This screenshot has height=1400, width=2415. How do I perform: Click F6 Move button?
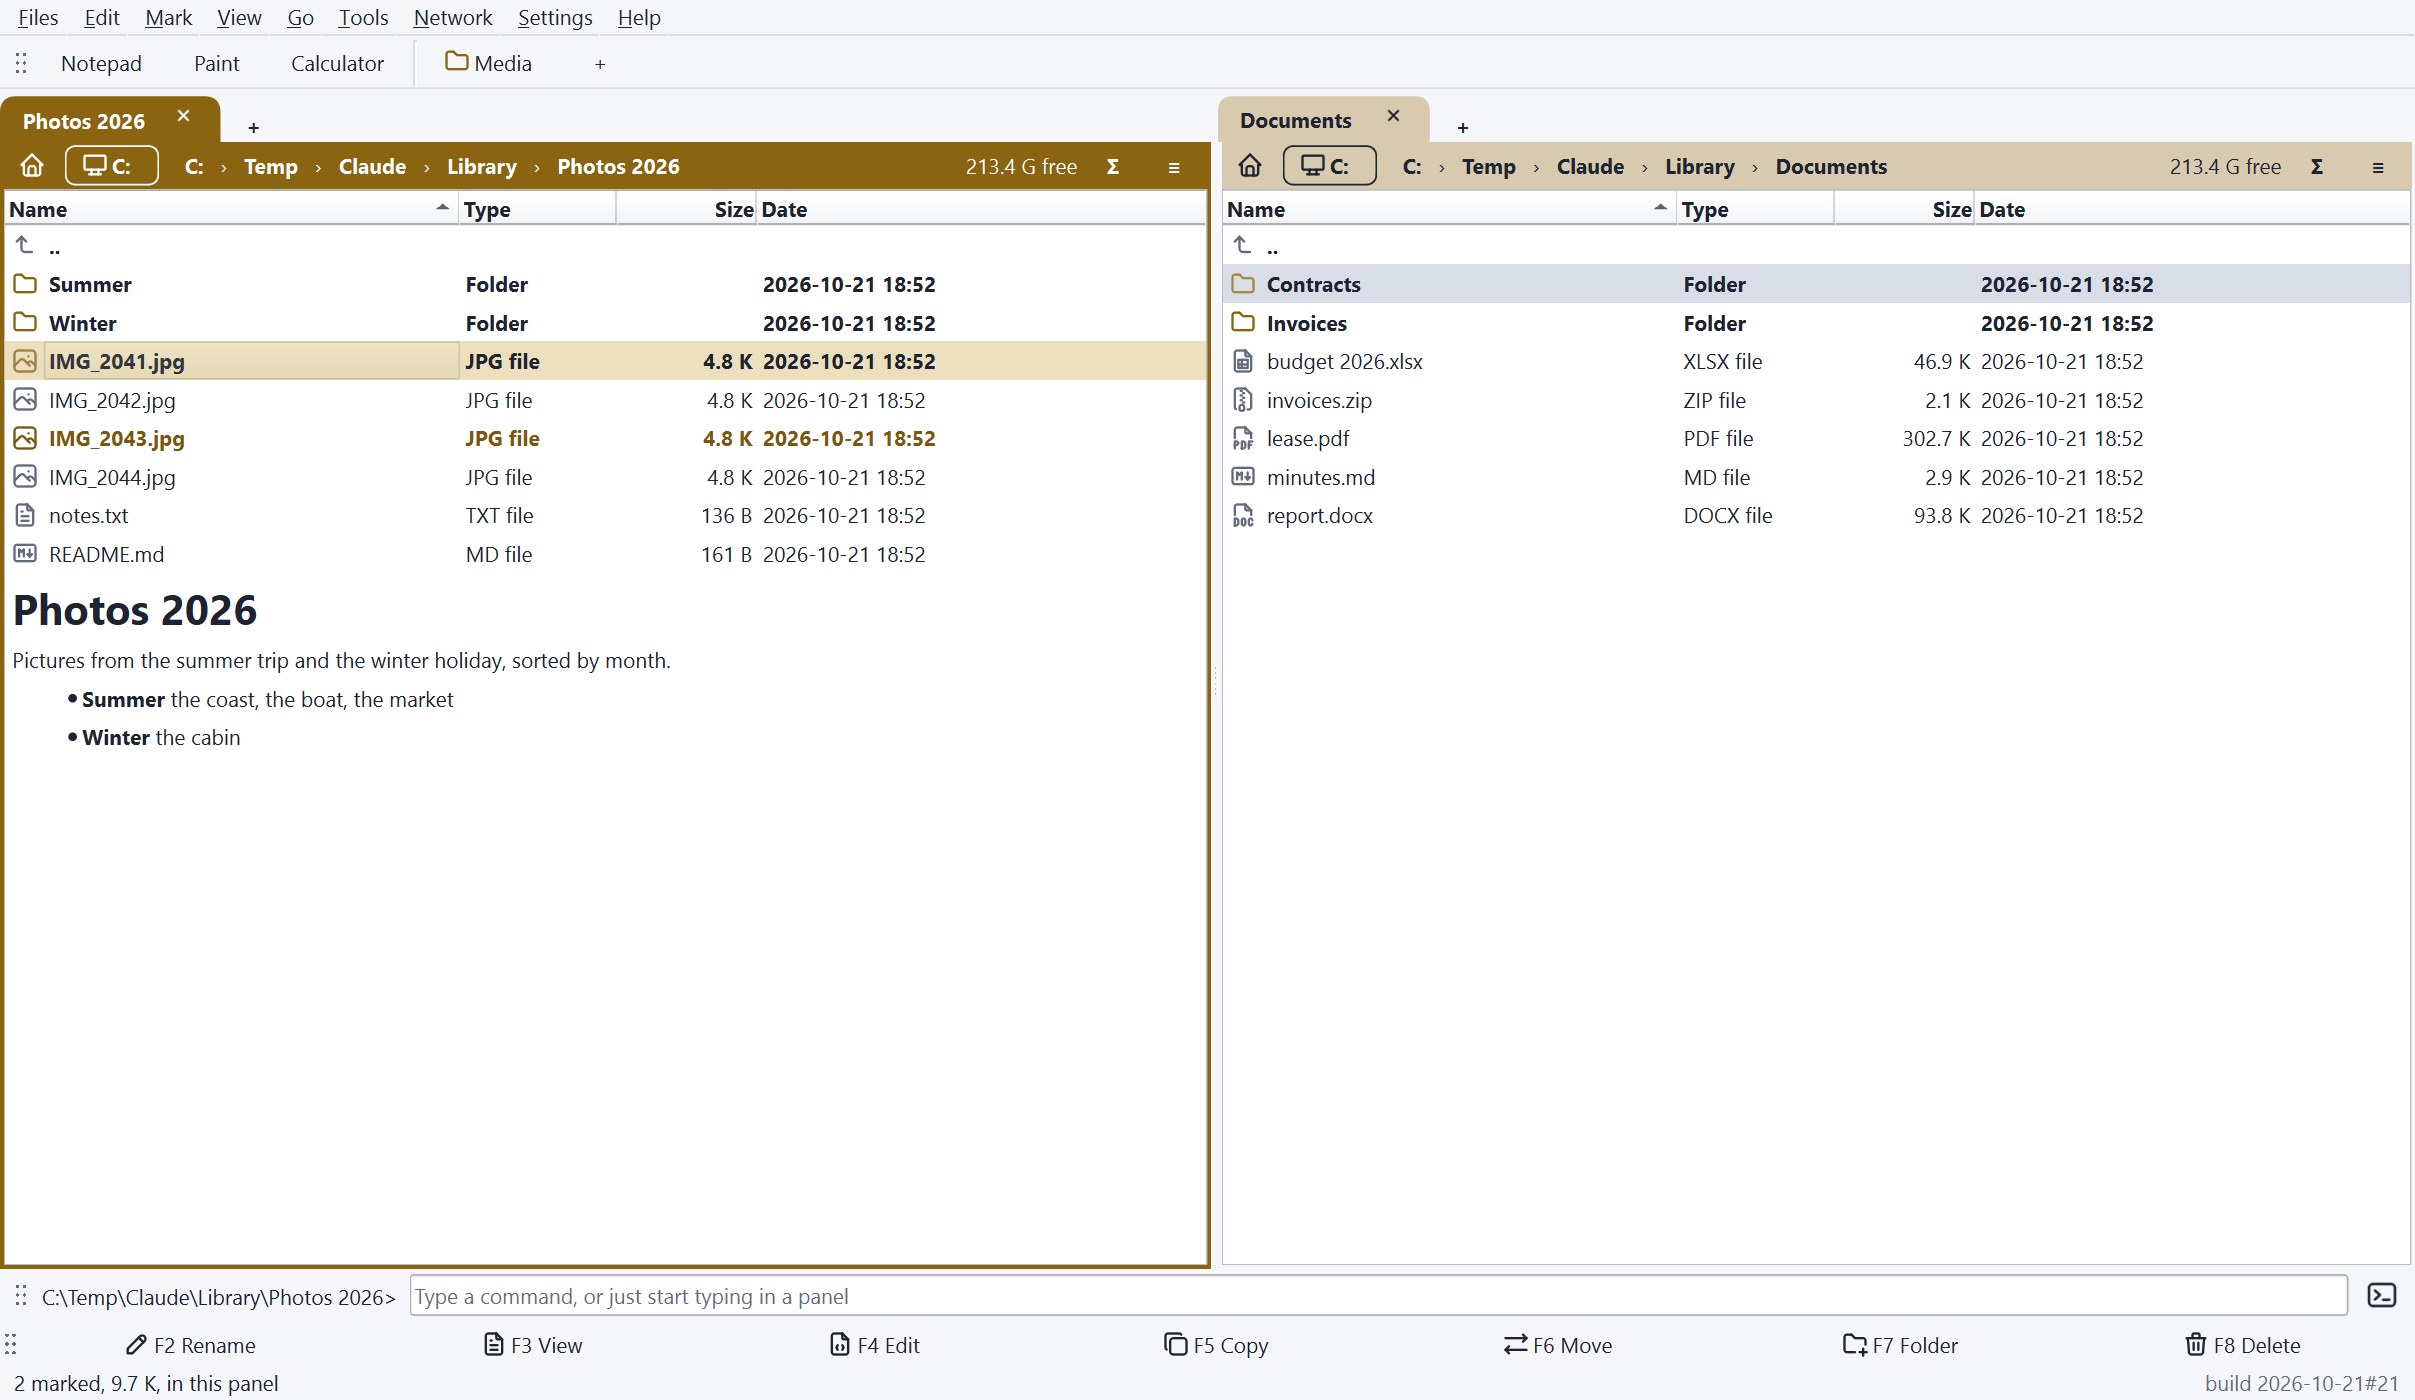point(1558,1345)
